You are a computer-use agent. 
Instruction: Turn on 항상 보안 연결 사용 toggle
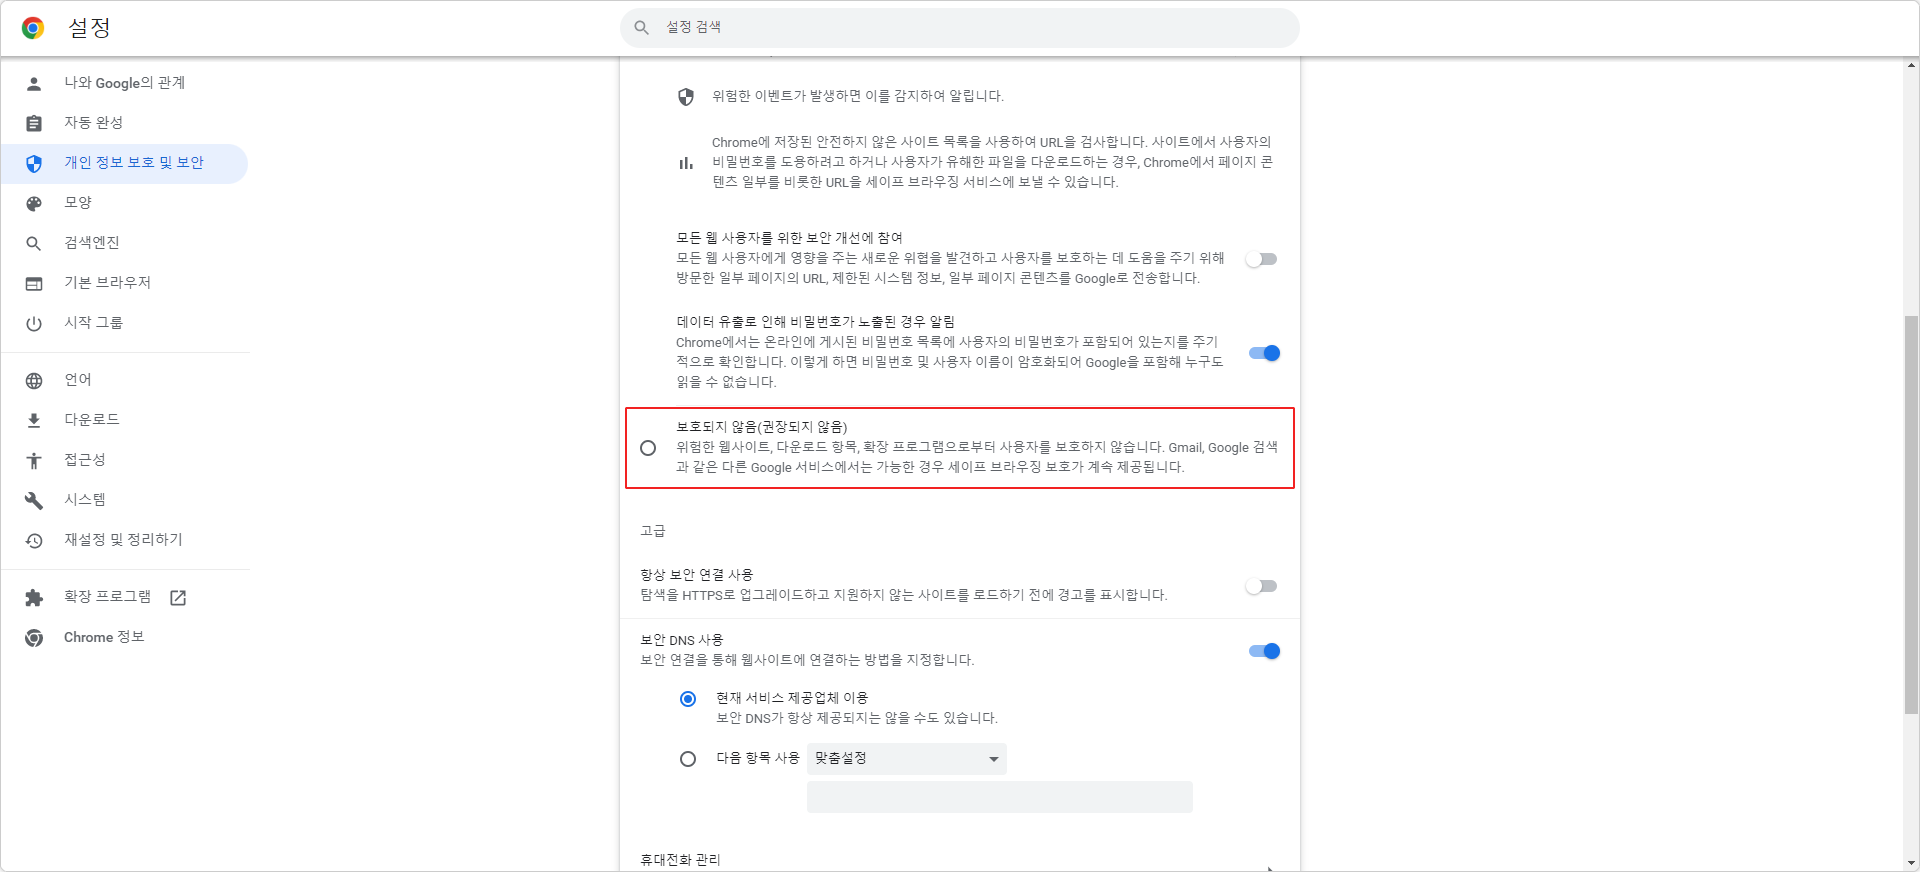point(1262,586)
